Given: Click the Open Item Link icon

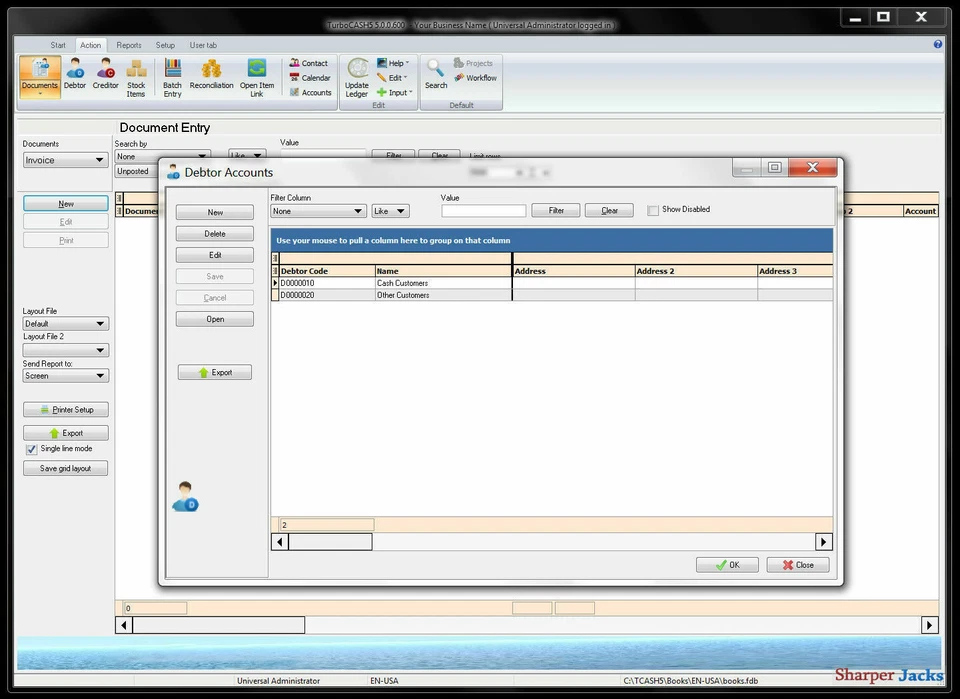Looking at the screenshot, I should click(x=257, y=75).
